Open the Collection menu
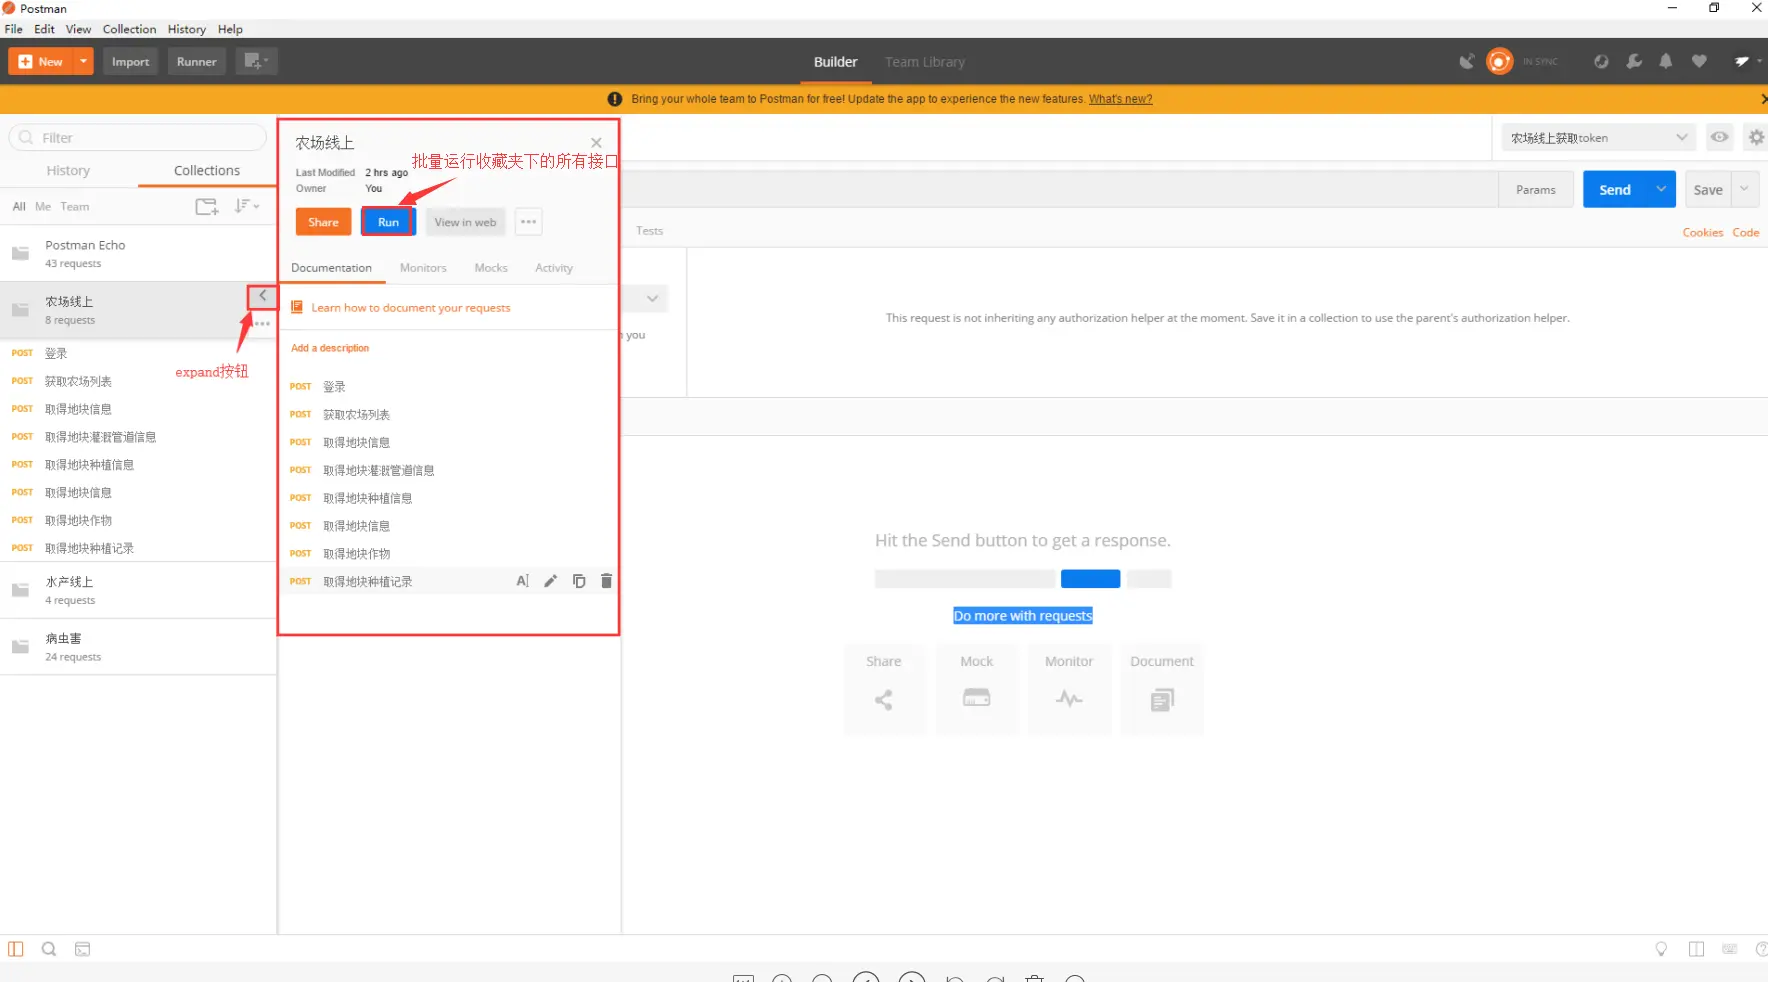The width and height of the screenshot is (1768, 982). coord(129,29)
